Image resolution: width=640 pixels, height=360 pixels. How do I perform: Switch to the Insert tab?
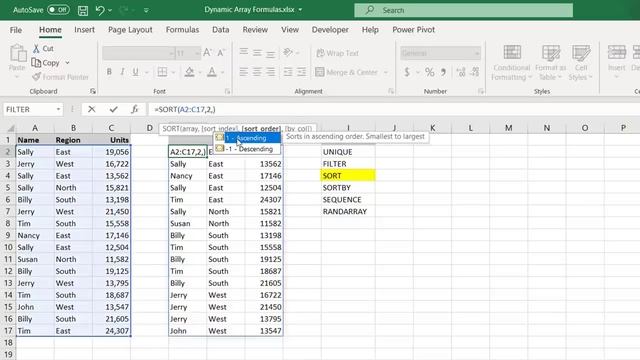[x=84, y=30]
